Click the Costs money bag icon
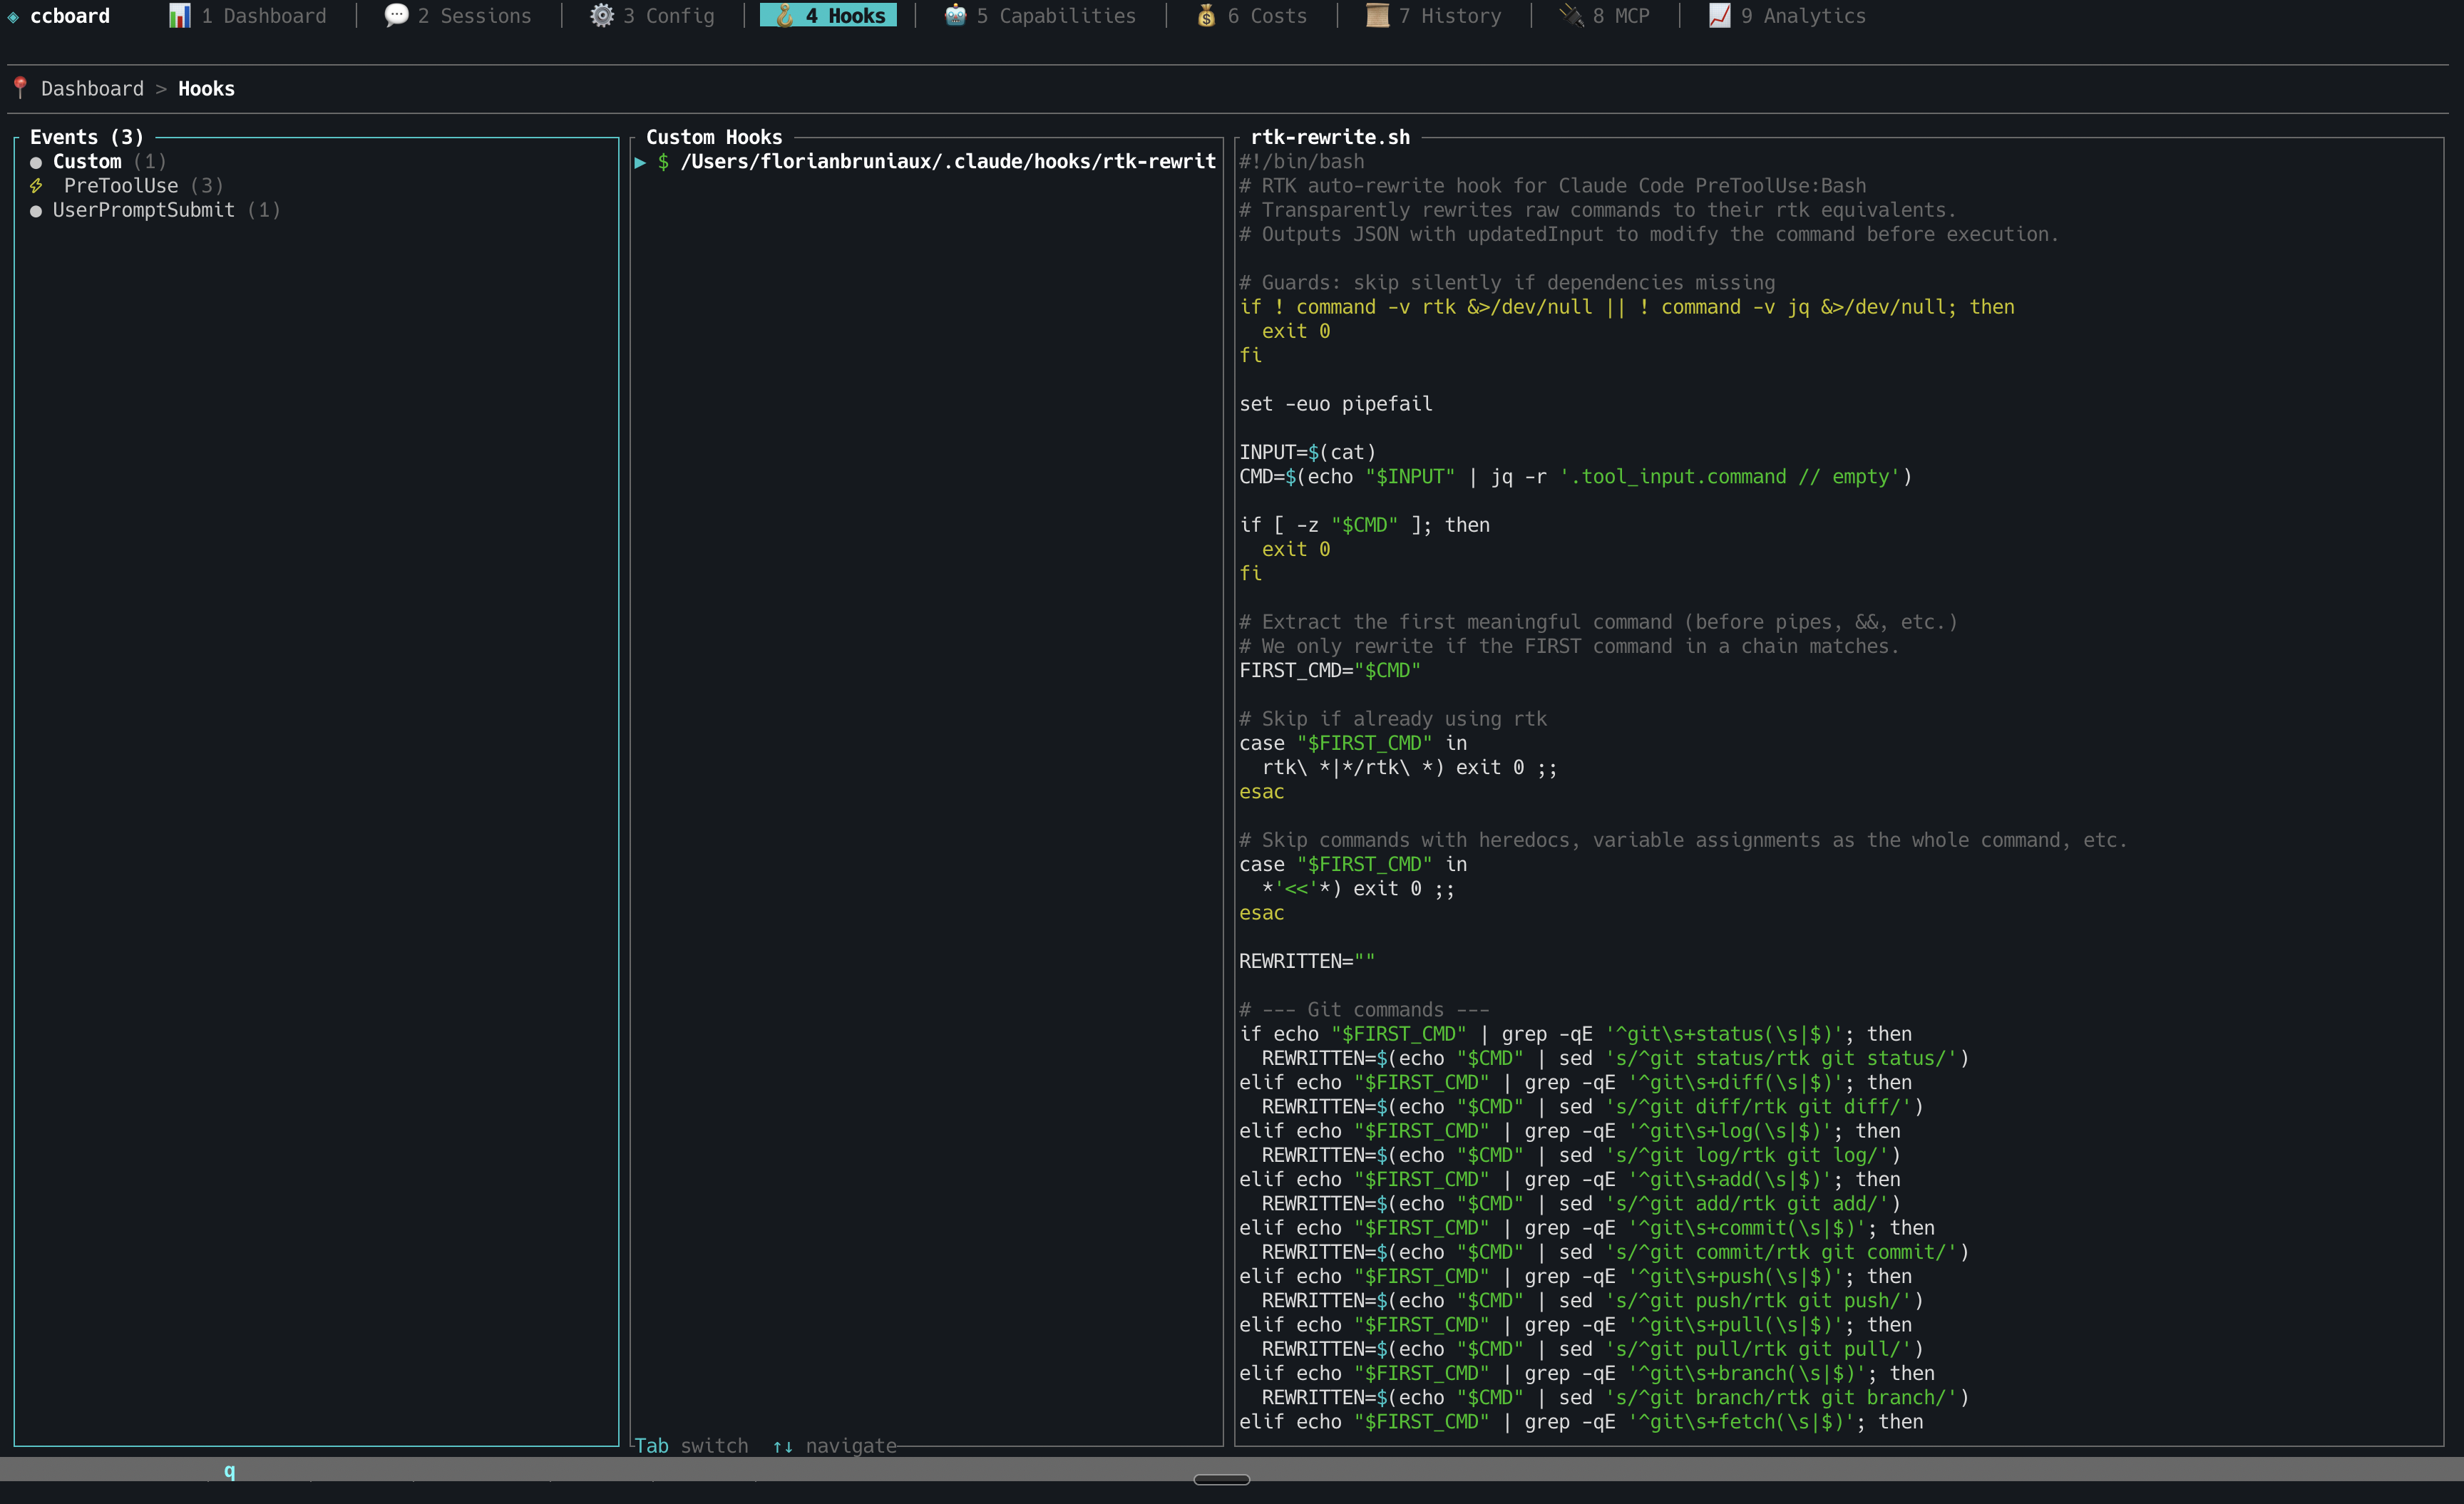Screen dimensions: 2464x1504 tap(1206, 16)
